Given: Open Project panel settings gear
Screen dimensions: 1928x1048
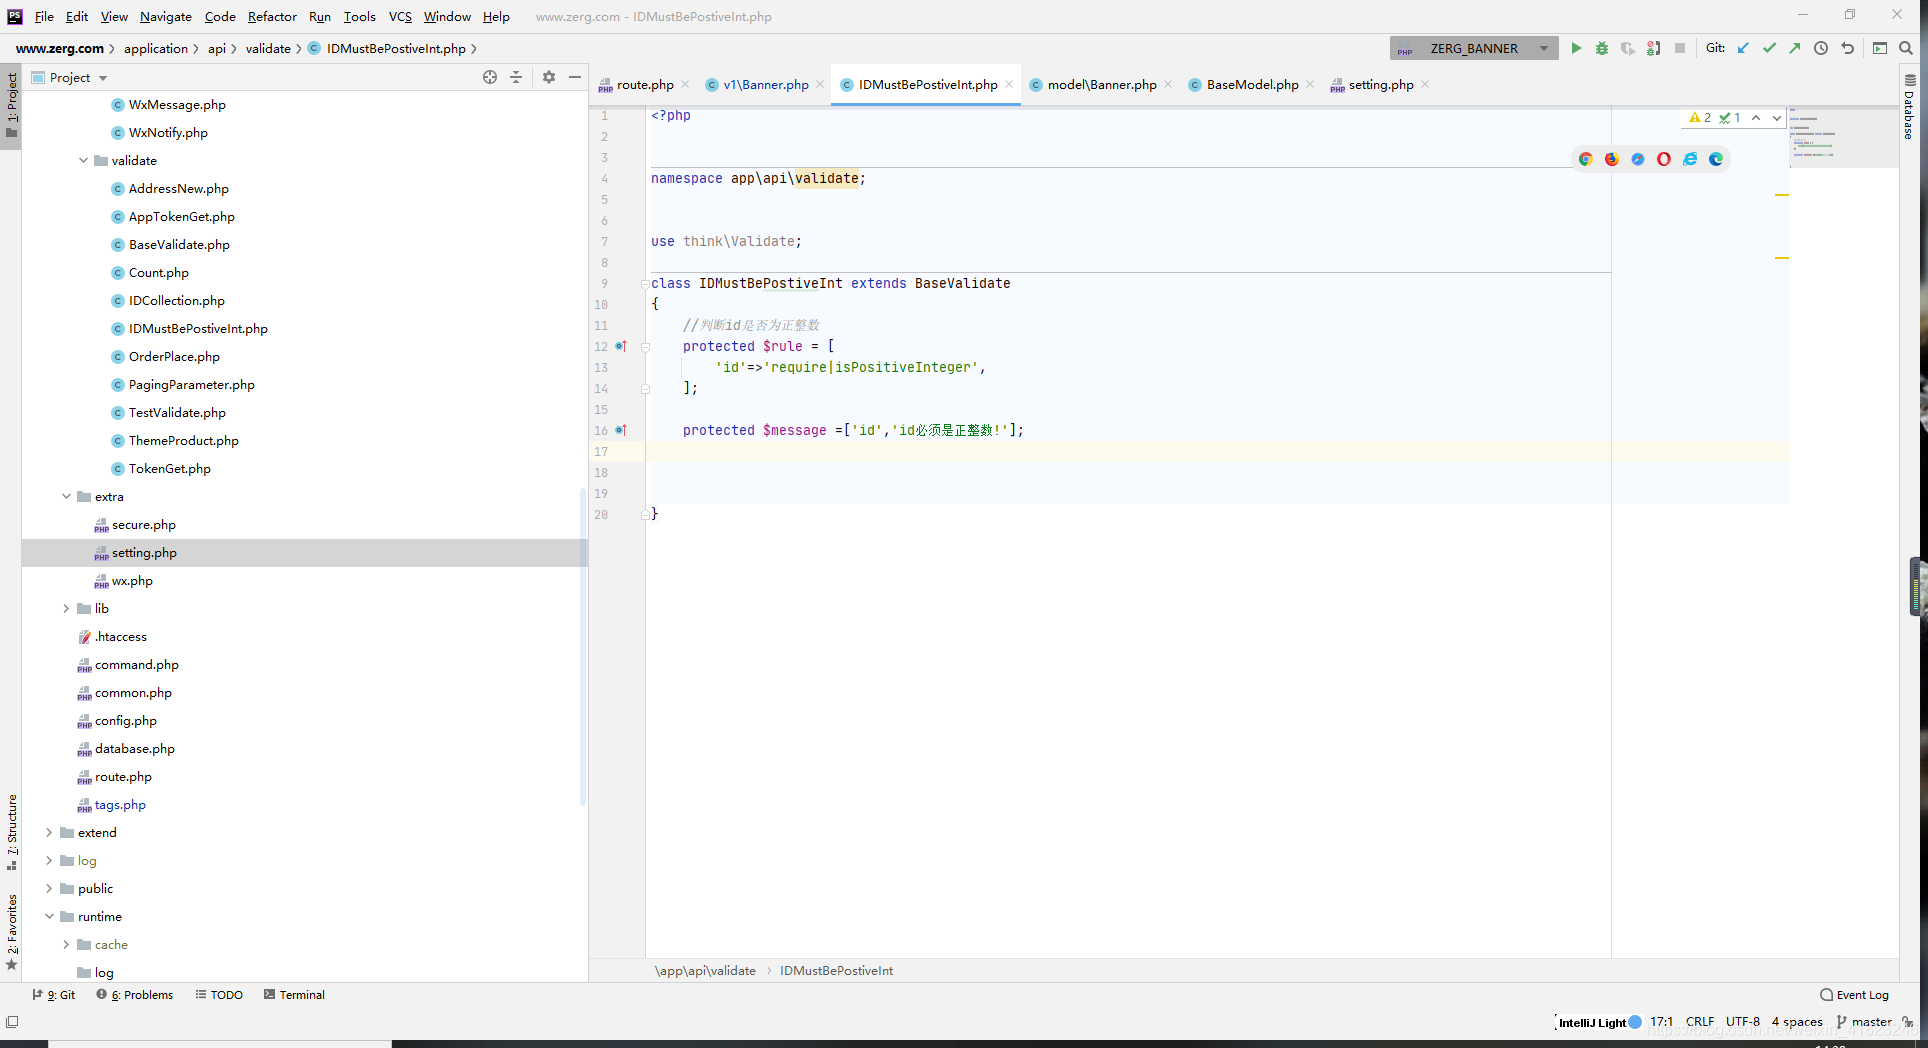Looking at the screenshot, I should tap(549, 77).
